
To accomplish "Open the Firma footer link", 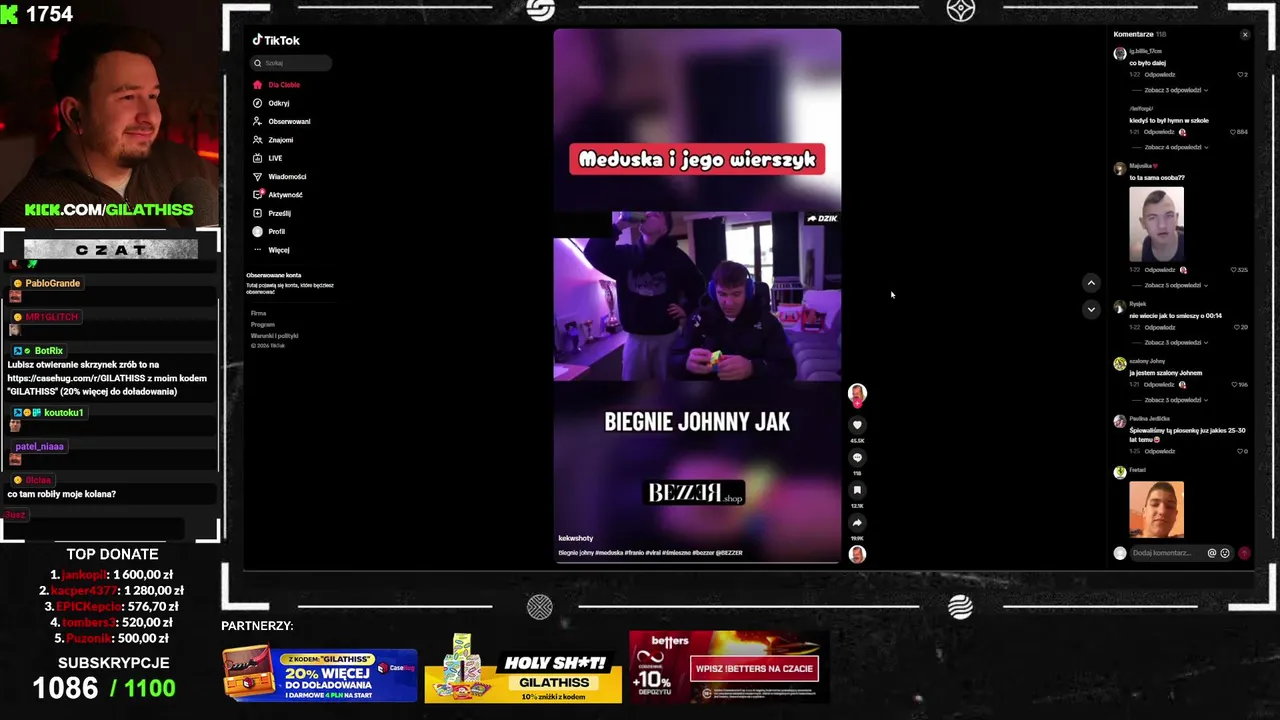I will 258,313.
